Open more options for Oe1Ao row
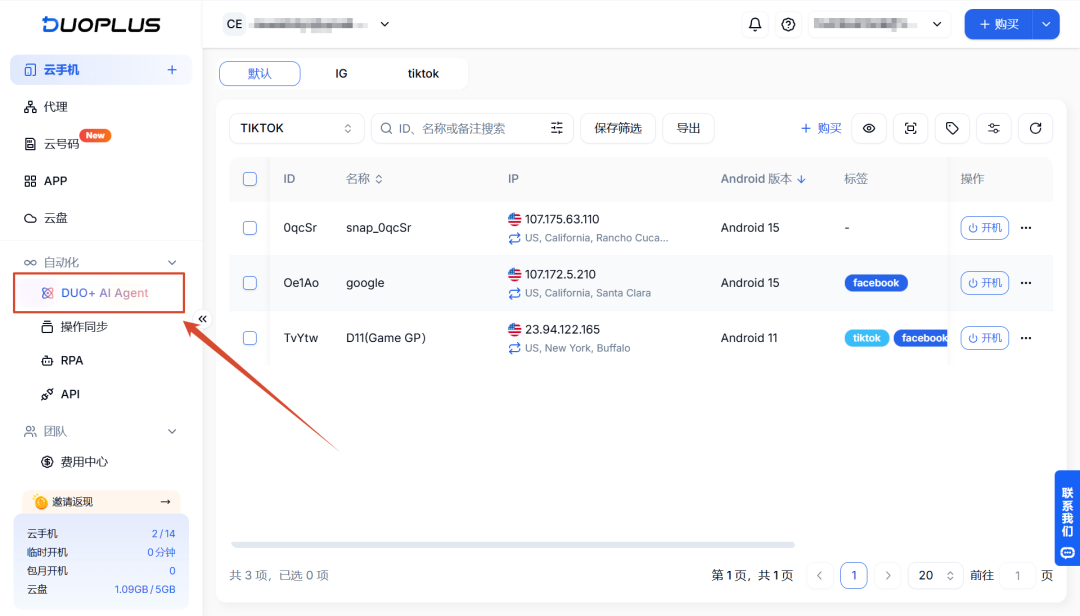Viewport: 1080px width, 616px height. [1026, 283]
